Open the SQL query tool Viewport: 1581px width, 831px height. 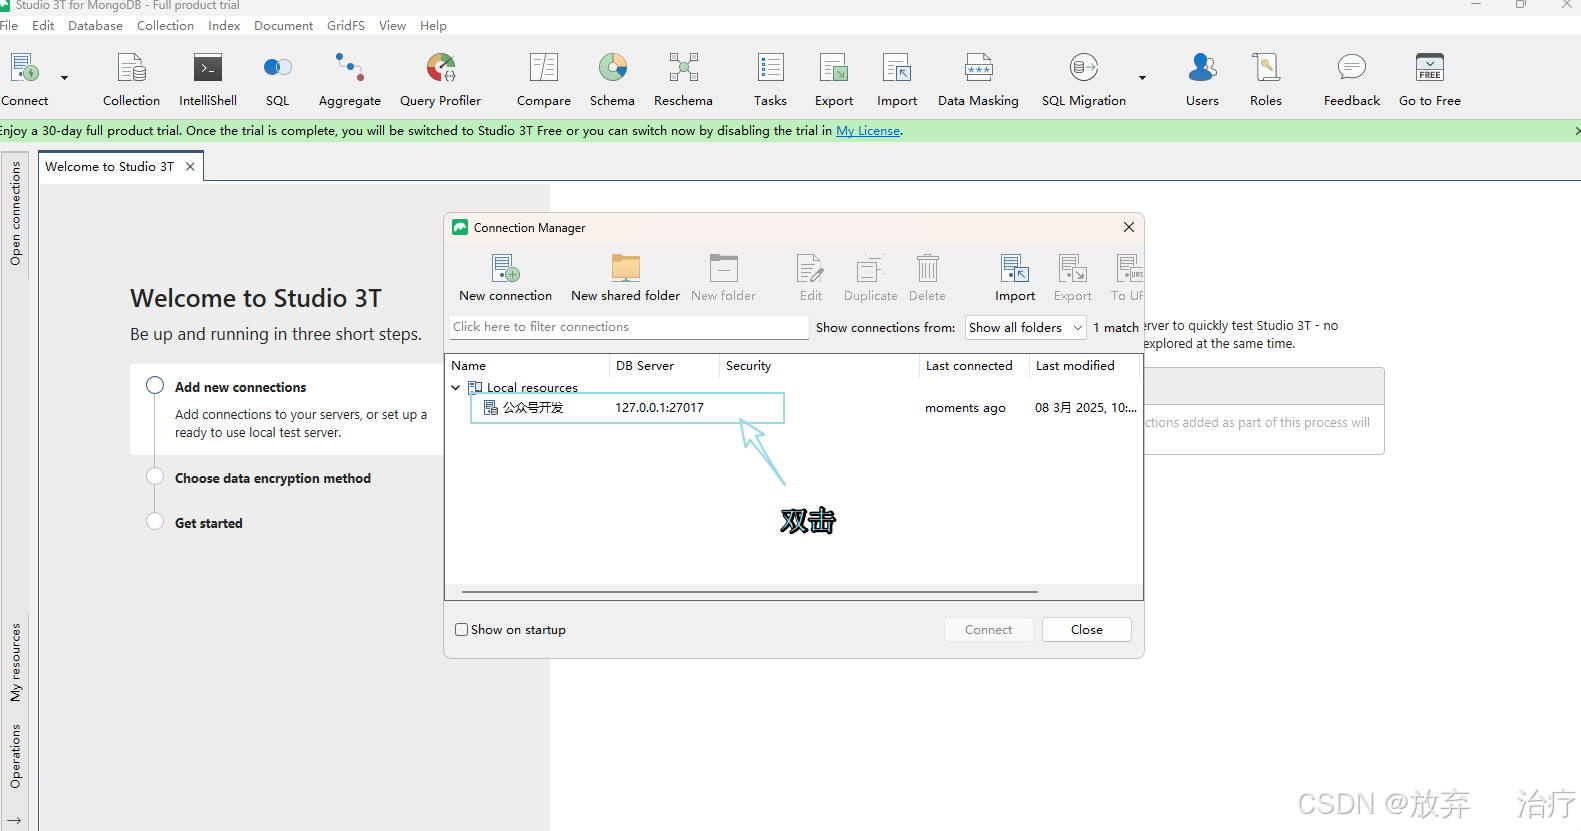277,69
